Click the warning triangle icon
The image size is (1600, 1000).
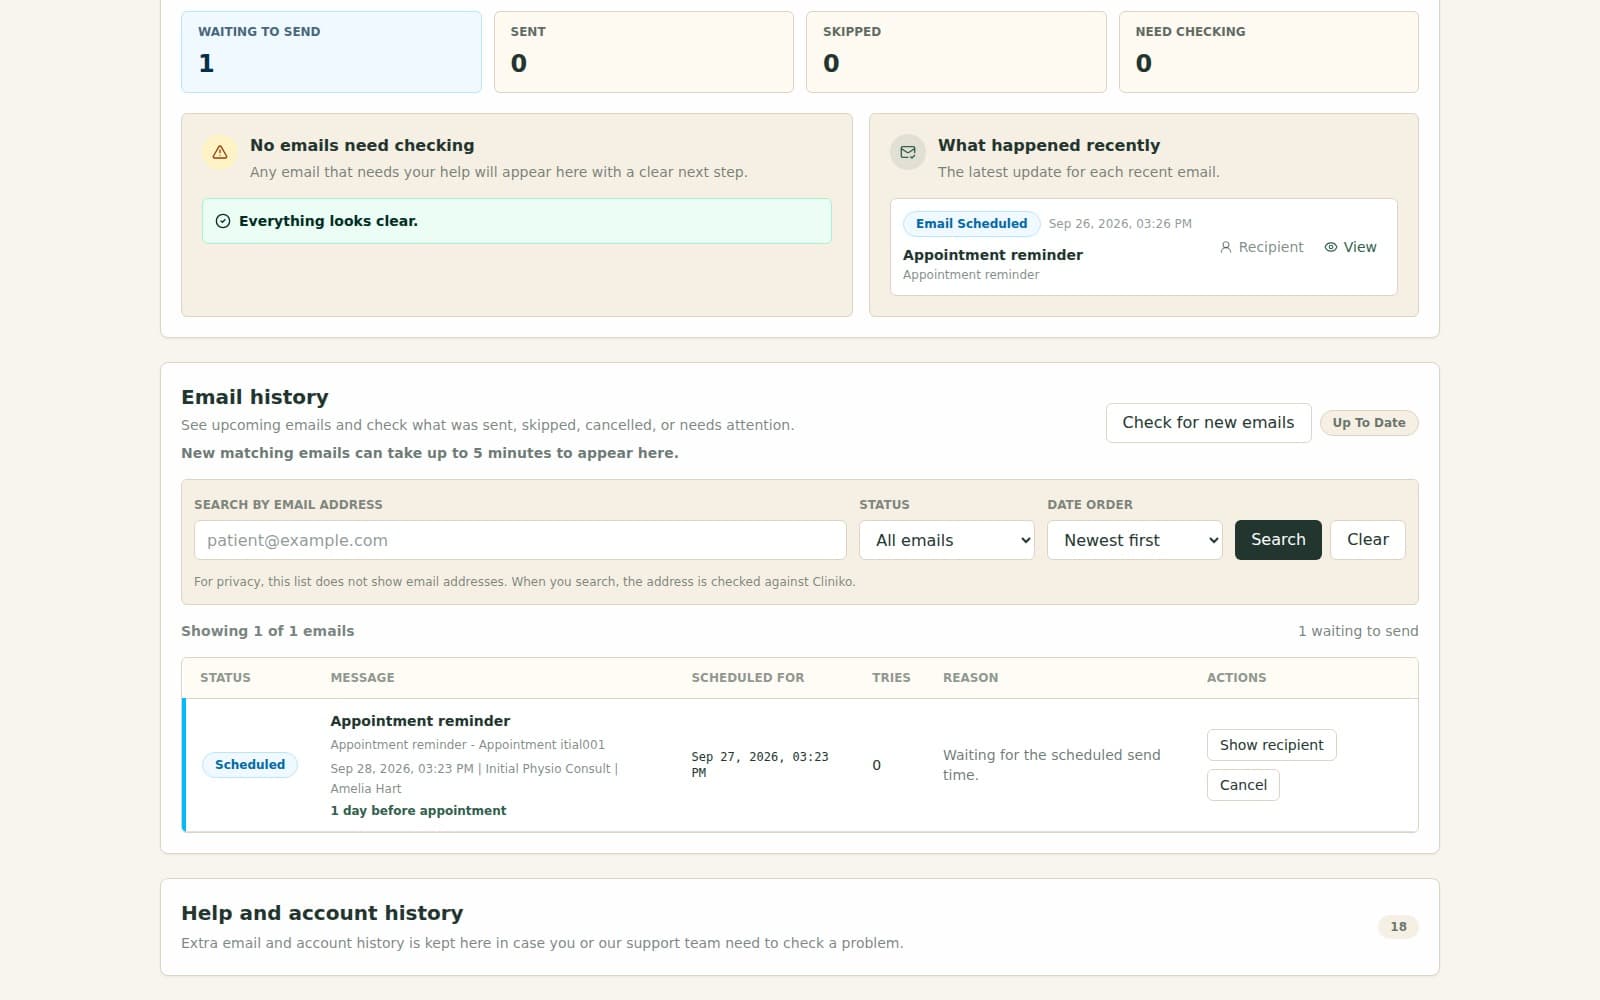[x=220, y=152]
